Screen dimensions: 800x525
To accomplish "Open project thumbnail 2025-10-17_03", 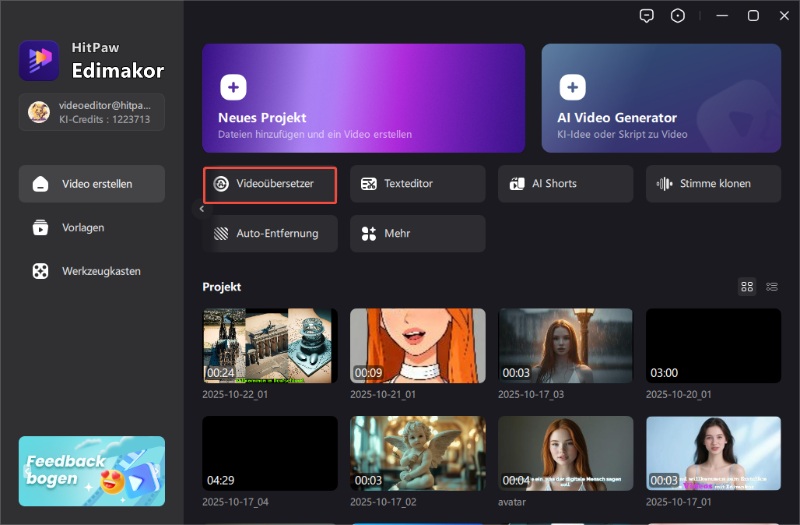I will (565, 345).
